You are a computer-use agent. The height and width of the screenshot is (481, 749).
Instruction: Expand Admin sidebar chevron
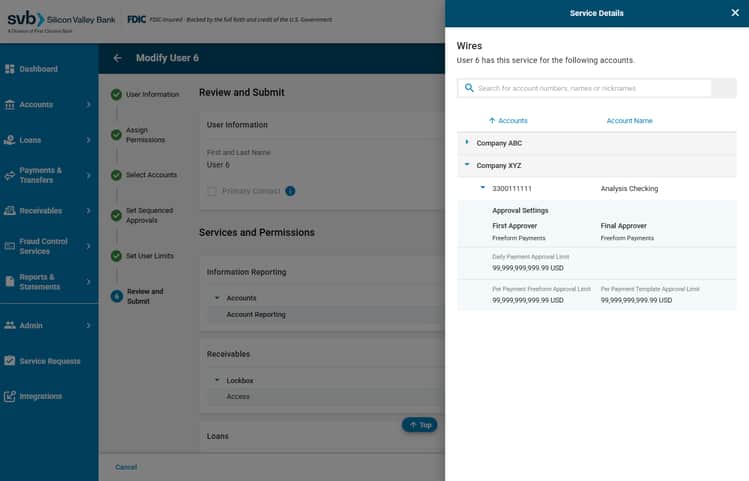pos(88,325)
